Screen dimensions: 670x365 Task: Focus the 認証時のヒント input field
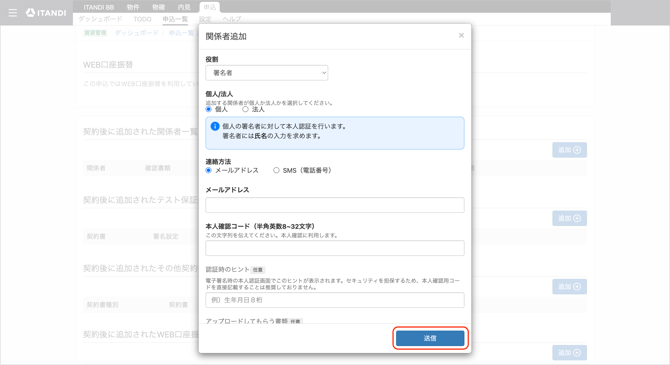pos(335,300)
